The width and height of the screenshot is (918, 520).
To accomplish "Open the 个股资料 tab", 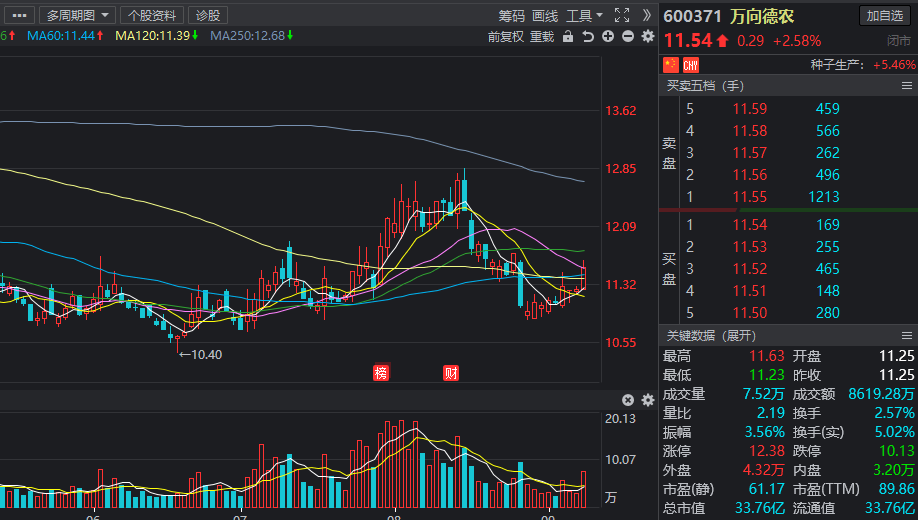I will 153,15.
